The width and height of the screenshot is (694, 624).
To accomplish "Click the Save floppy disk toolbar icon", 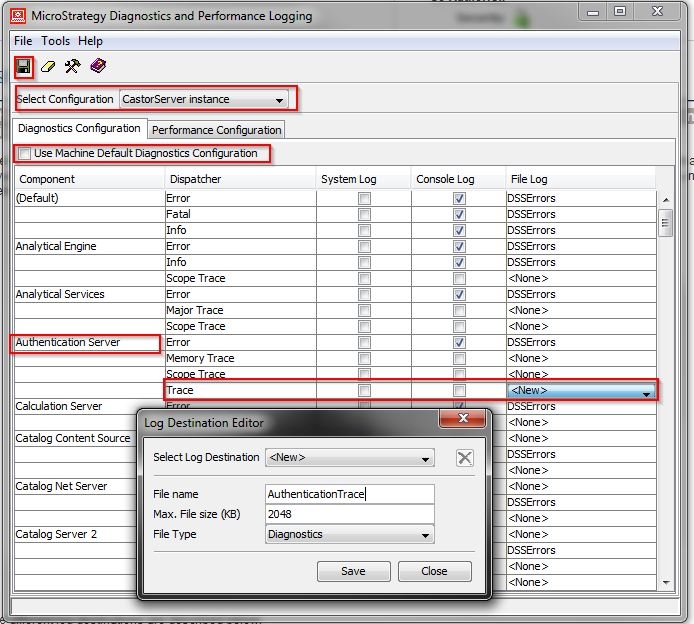I will click(23, 66).
